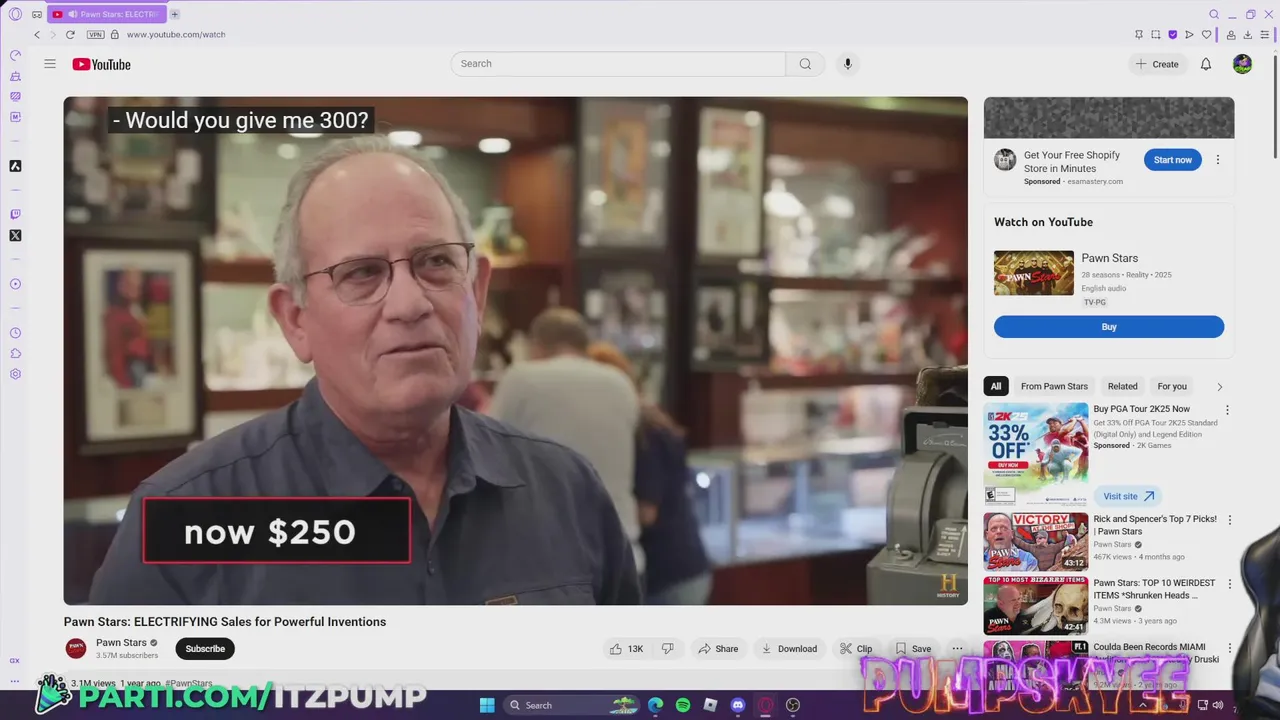1280x720 pixels.
Task: Open the Aria AI sidebar icon
Action: (x=15, y=166)
